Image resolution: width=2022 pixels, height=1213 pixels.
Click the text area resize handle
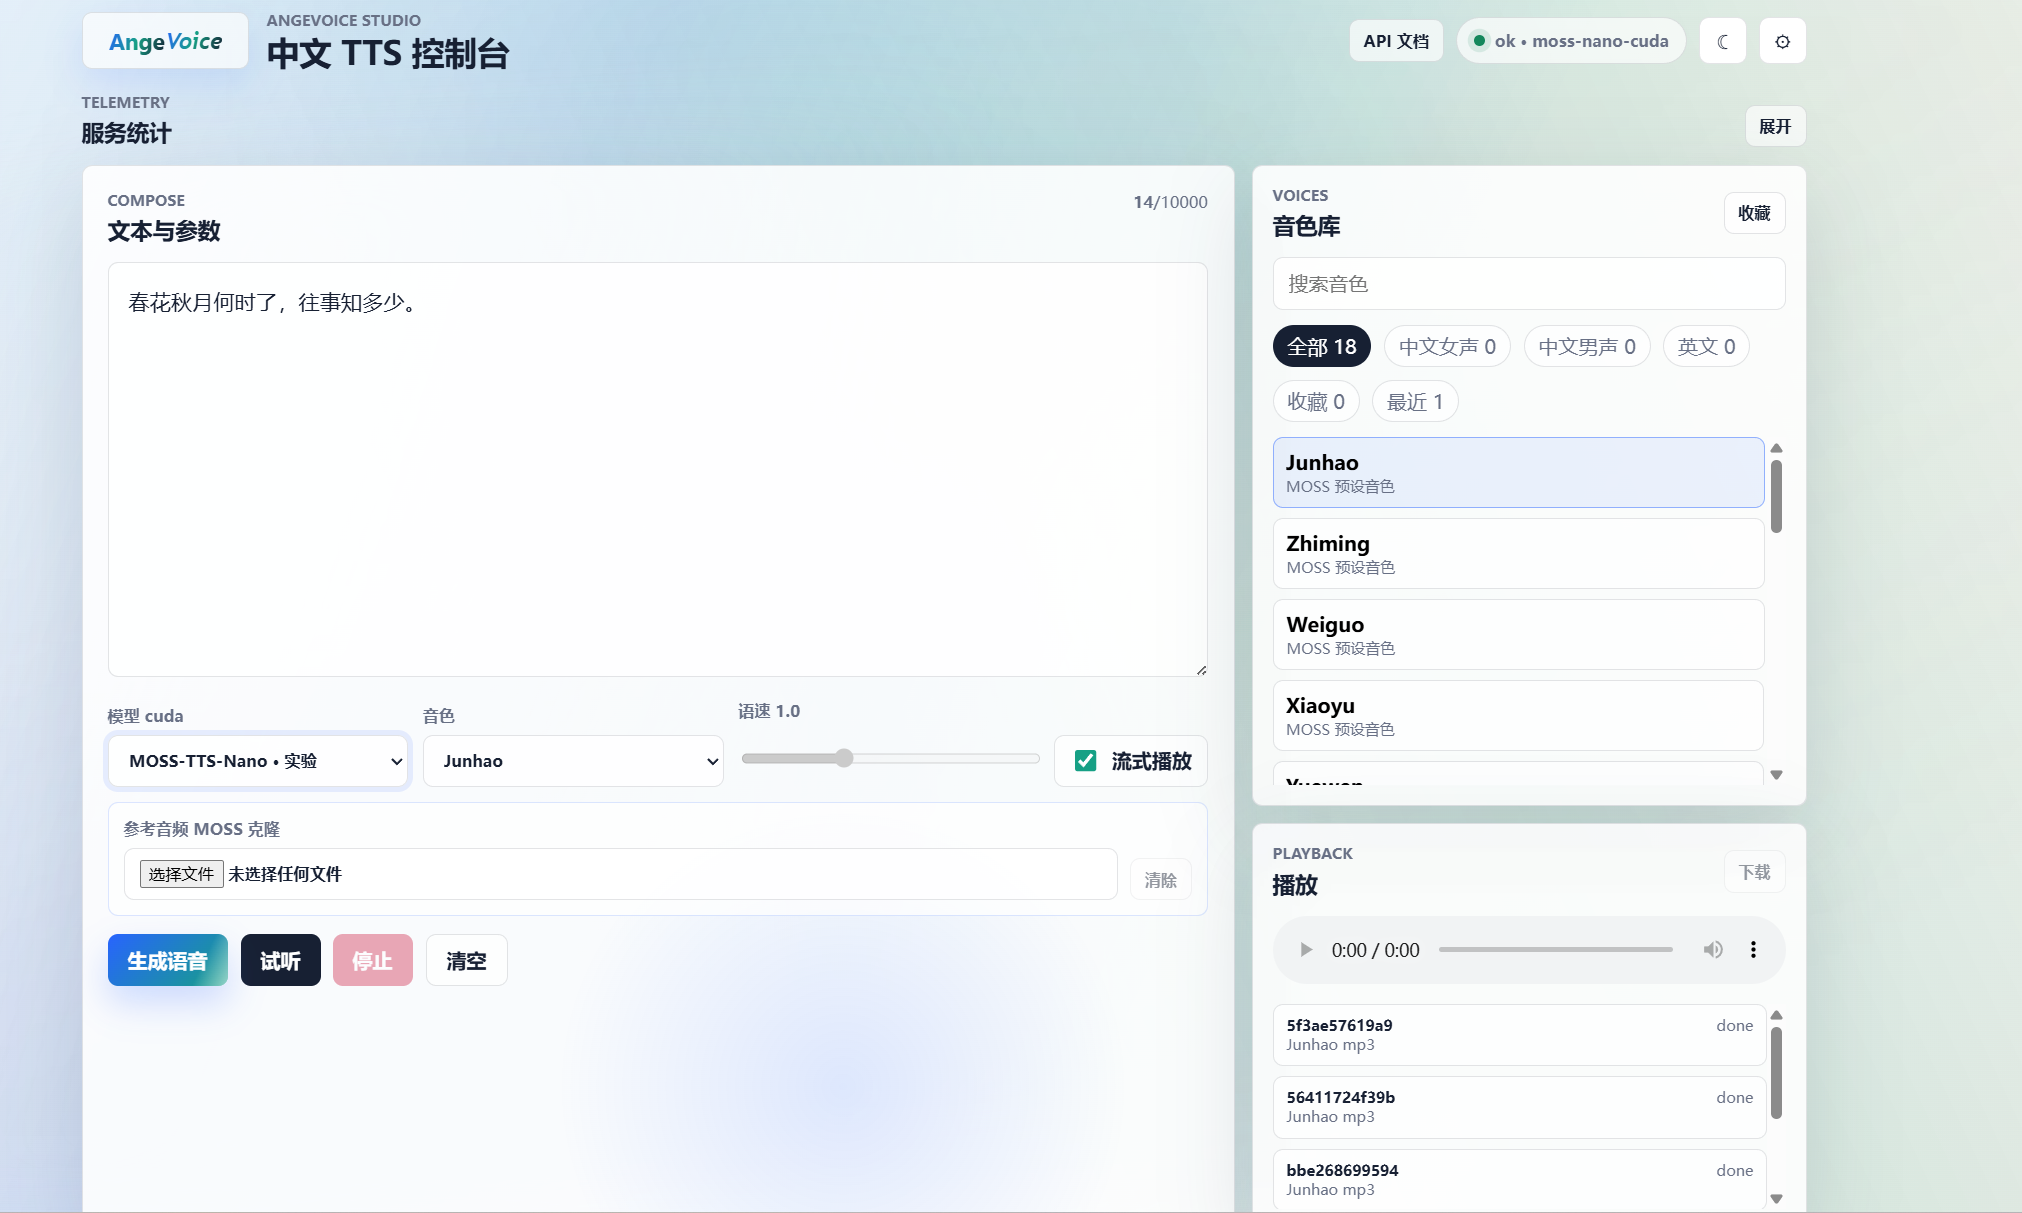(x=1201, y=670)
